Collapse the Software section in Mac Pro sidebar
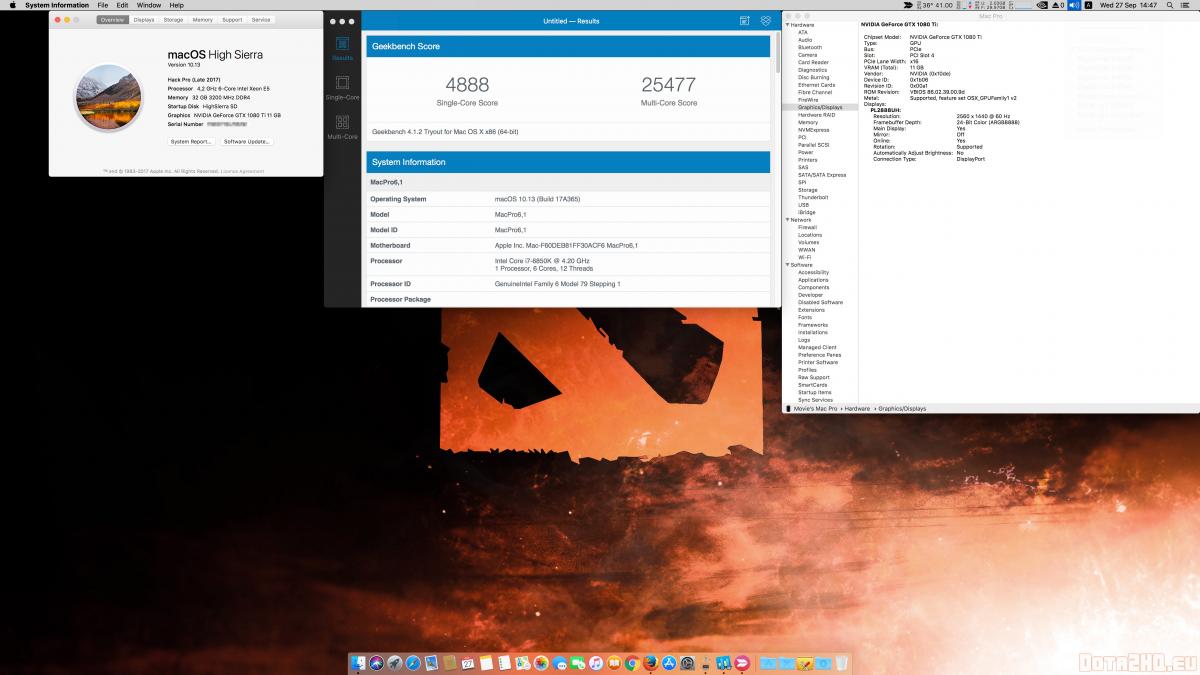The width and height of the screenshot is (1200, 675). tap(786, 264)
